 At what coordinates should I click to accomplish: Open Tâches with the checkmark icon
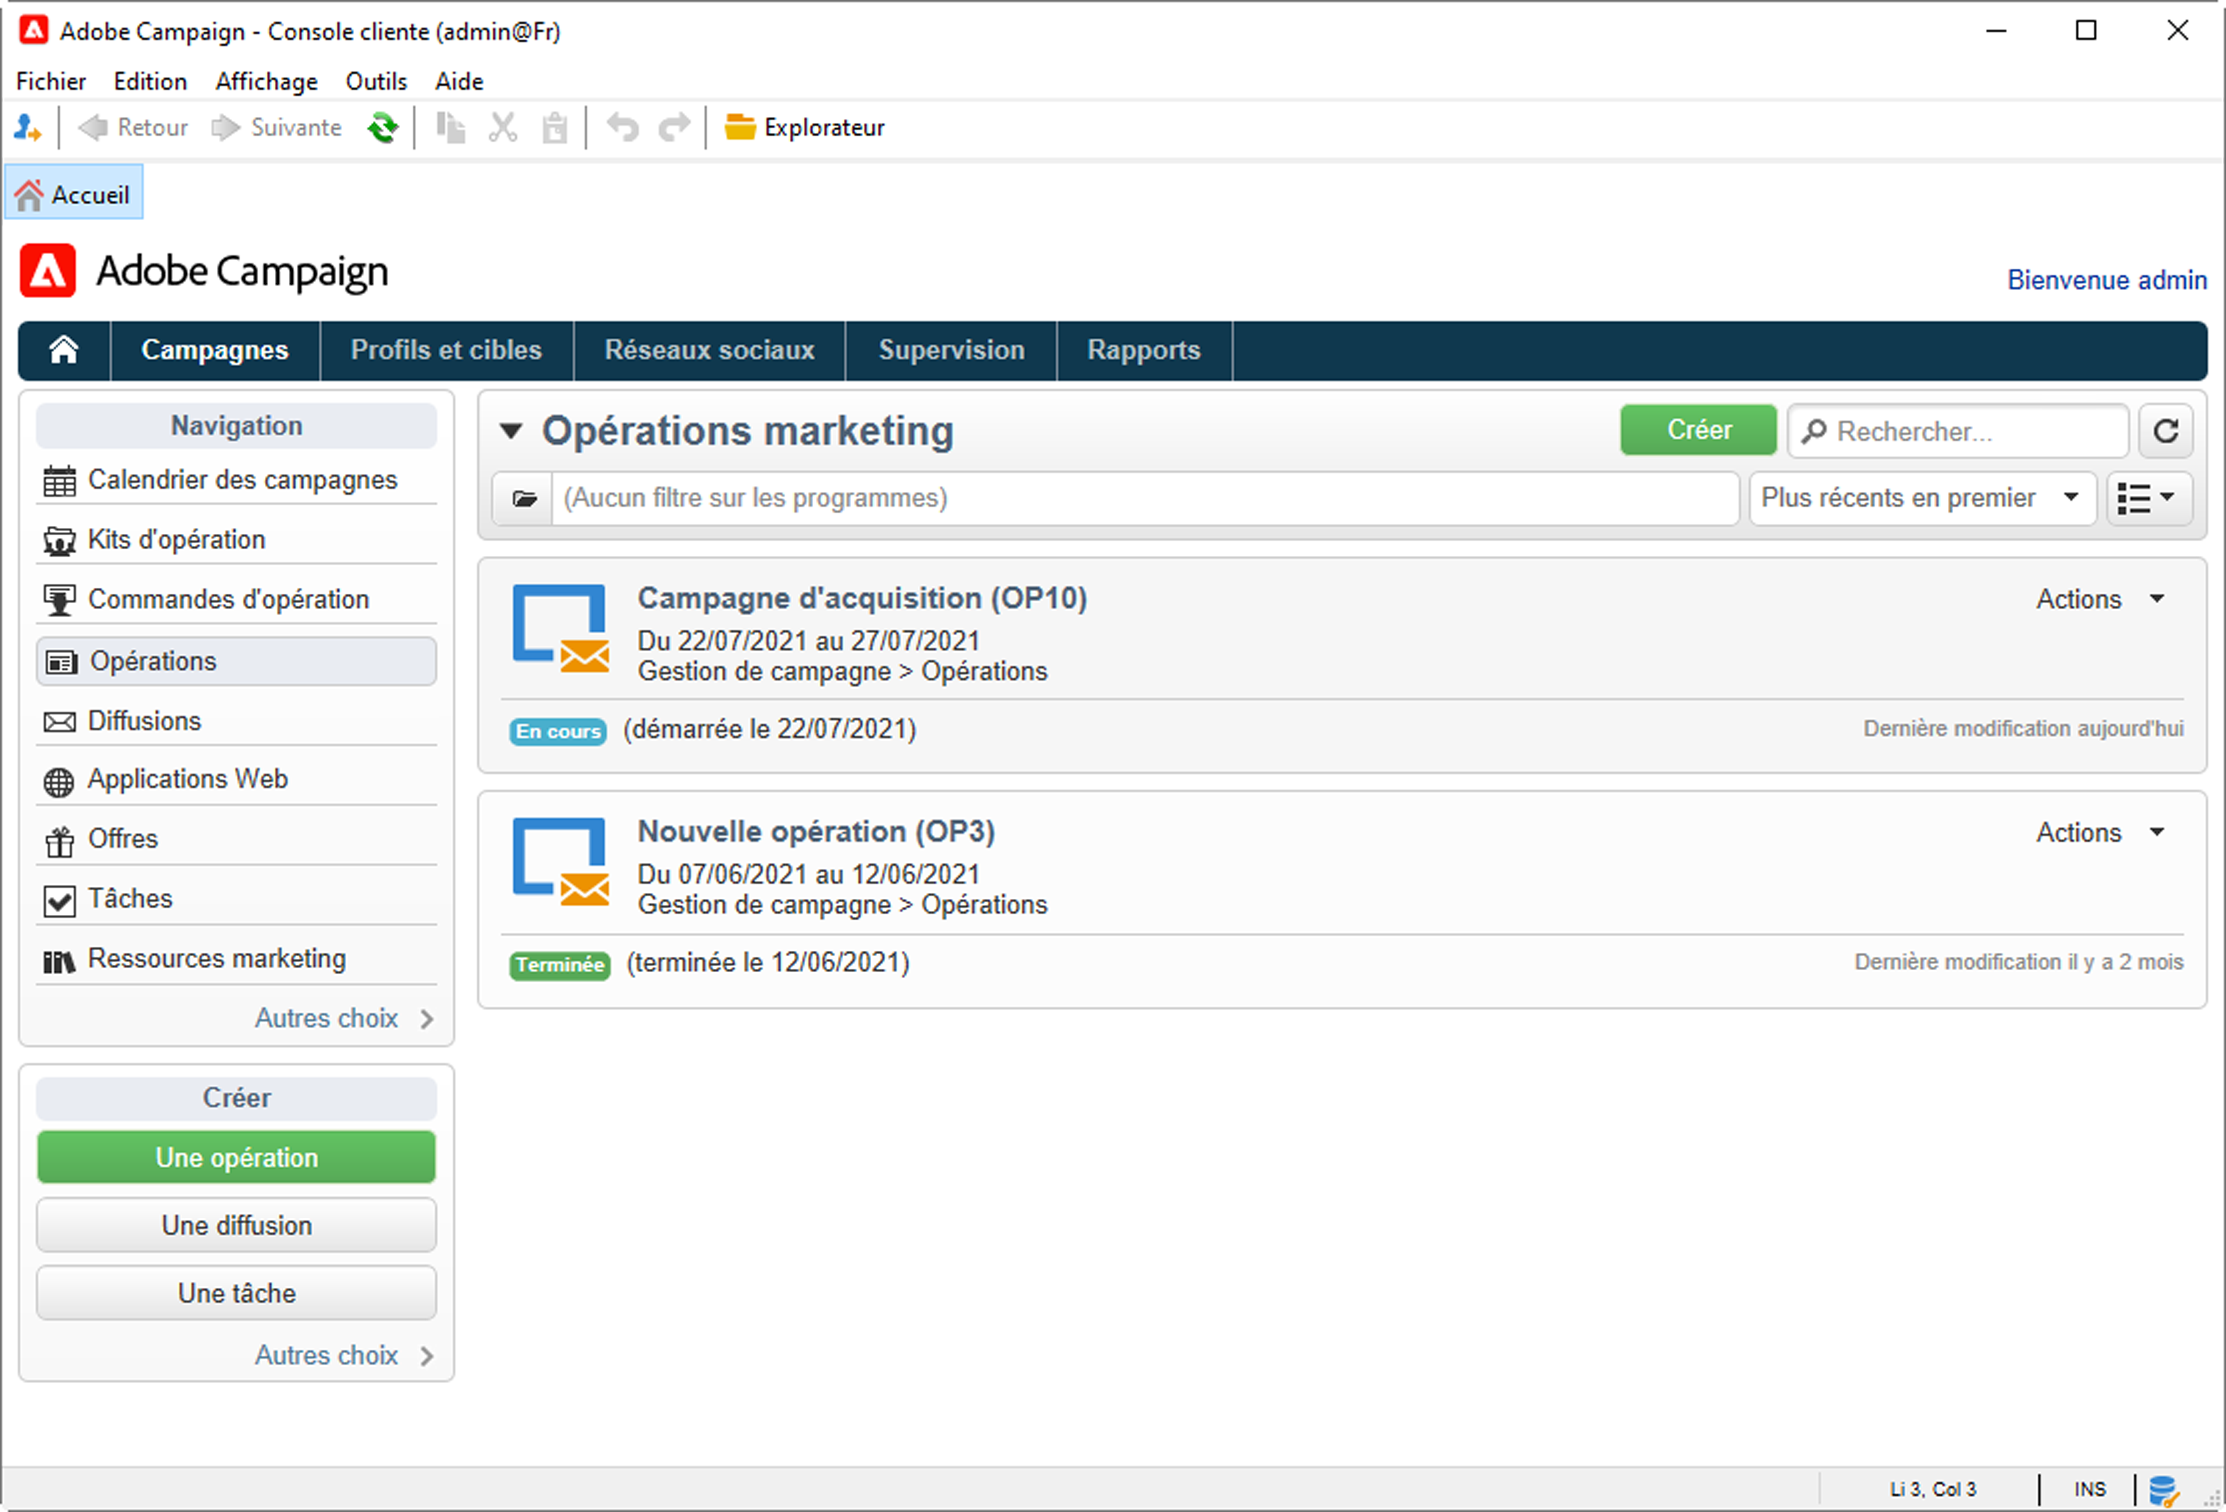point(59,900)
